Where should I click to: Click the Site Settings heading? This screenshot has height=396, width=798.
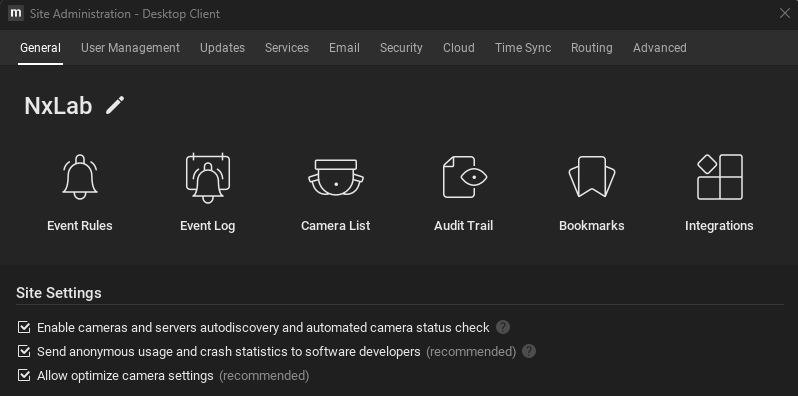59,293
